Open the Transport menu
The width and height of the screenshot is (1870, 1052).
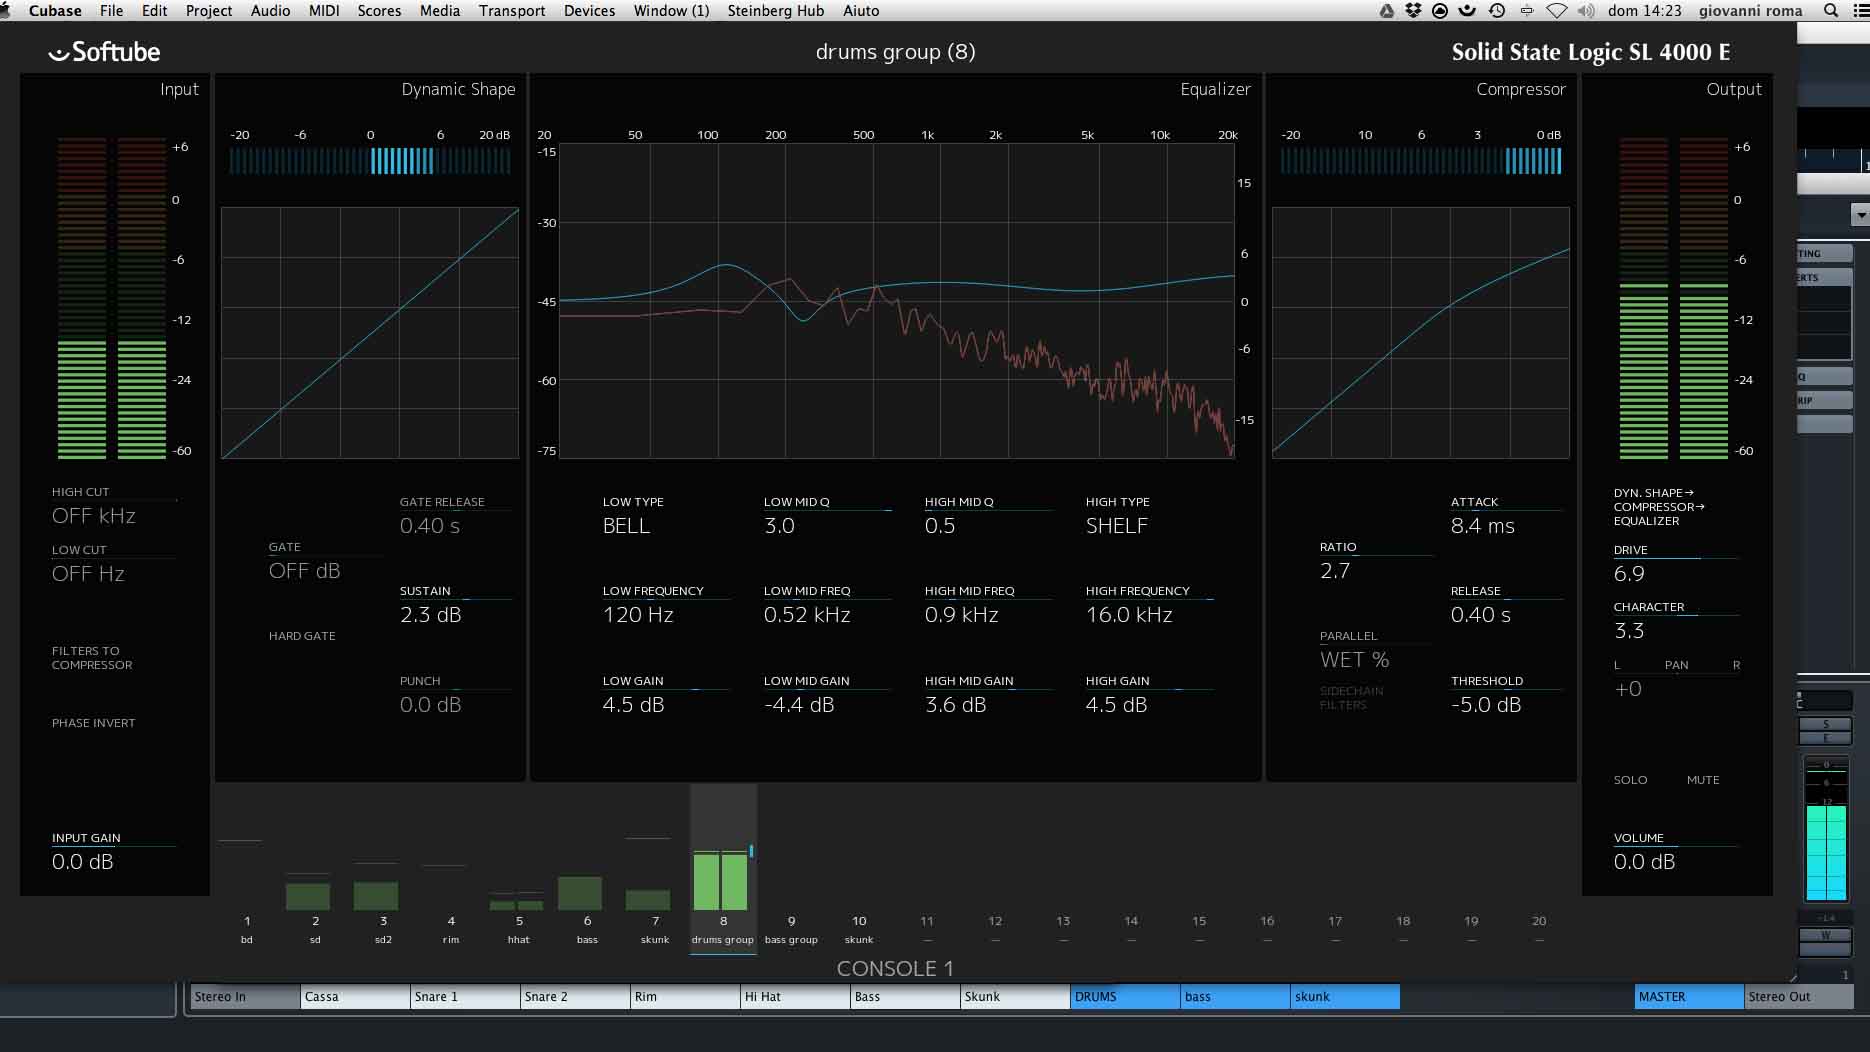[x=511, y=11]
